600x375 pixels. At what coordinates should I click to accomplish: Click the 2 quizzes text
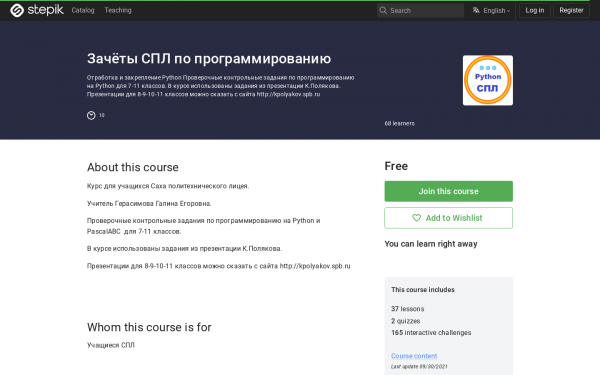pos(406,321)
